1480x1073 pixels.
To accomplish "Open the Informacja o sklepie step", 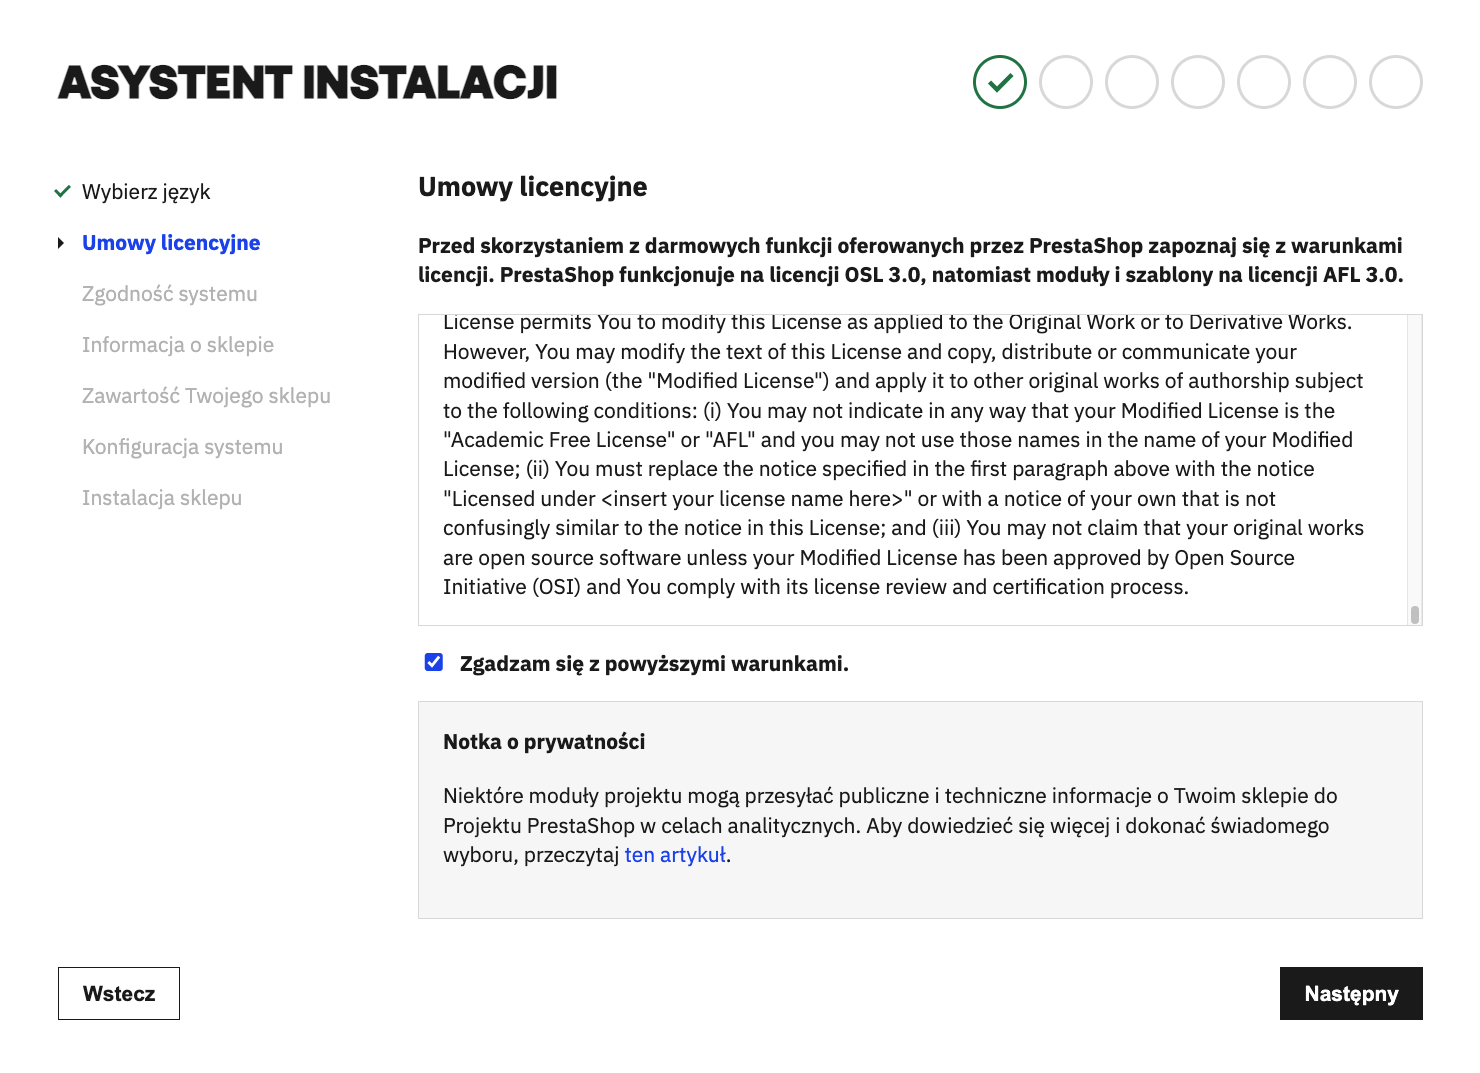I will [178, 345].
